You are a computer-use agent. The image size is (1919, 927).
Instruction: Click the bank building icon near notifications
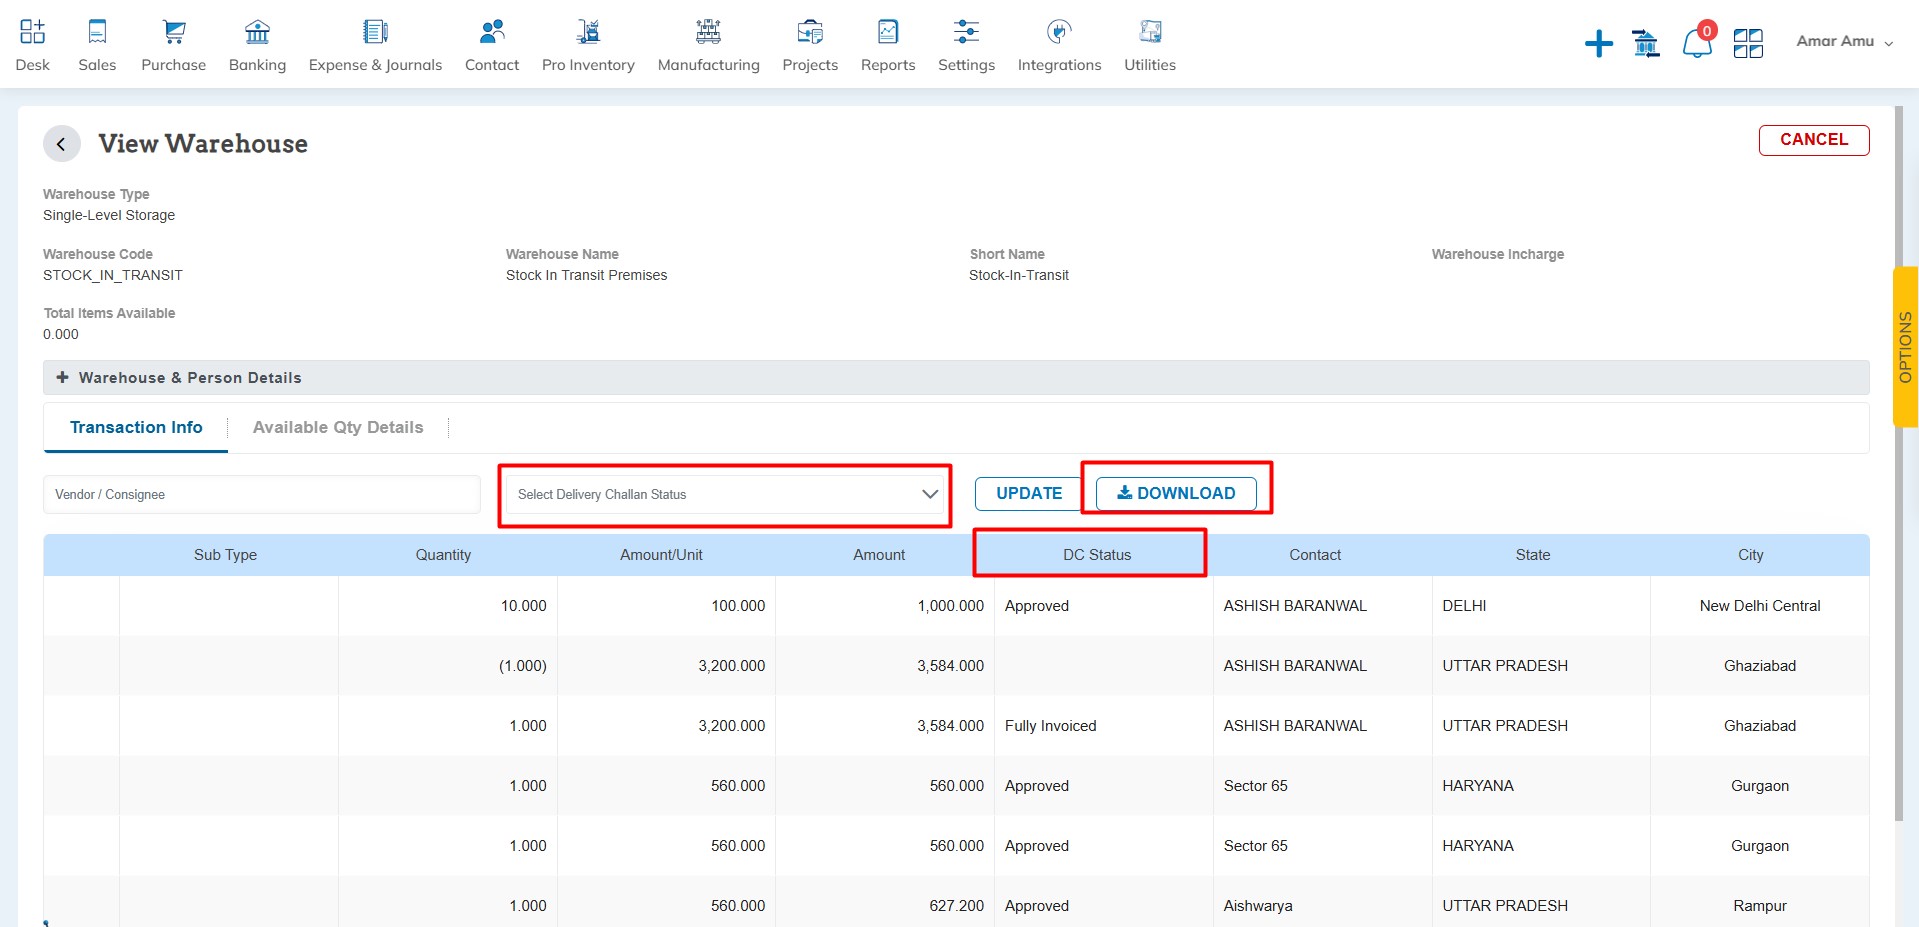tap(1645, 43)
